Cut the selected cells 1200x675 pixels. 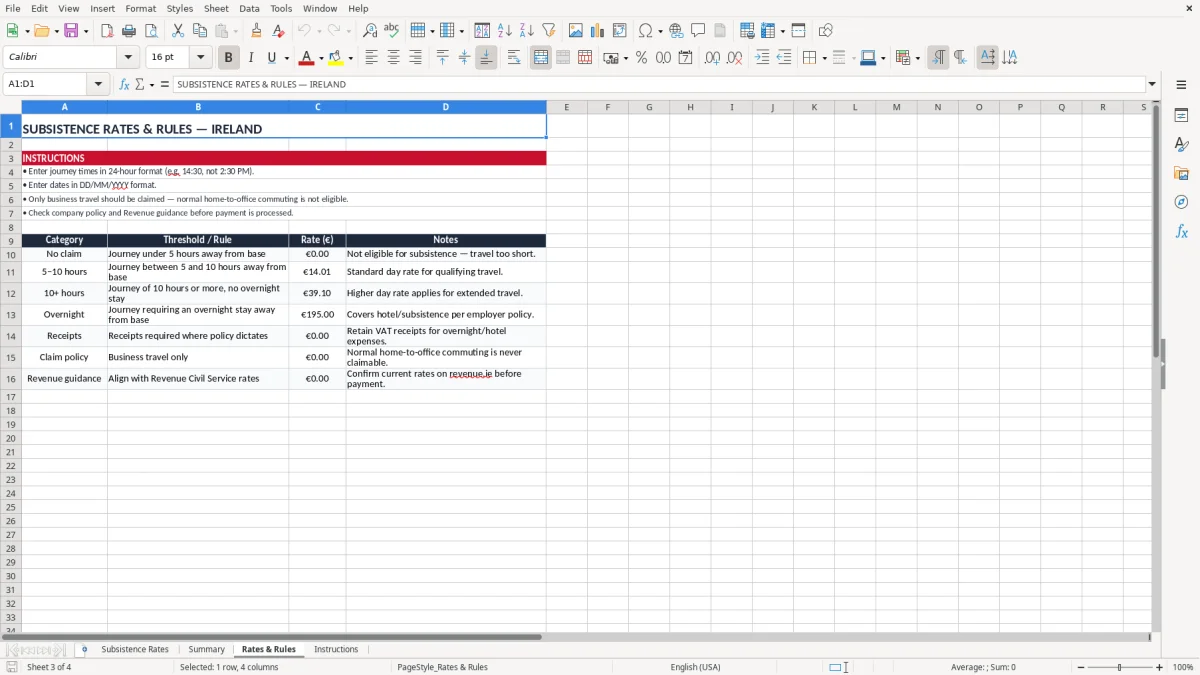pos(178,31)
